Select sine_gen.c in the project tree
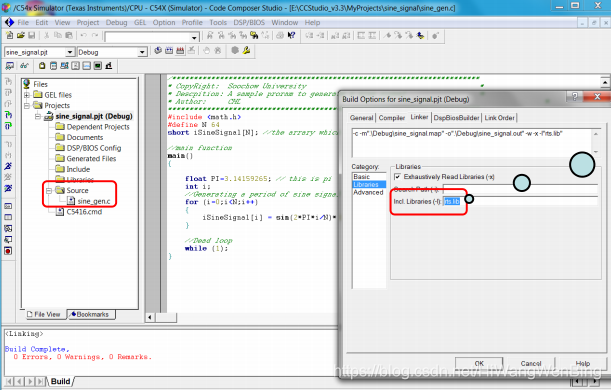611x390 pixels. [94, 201]
